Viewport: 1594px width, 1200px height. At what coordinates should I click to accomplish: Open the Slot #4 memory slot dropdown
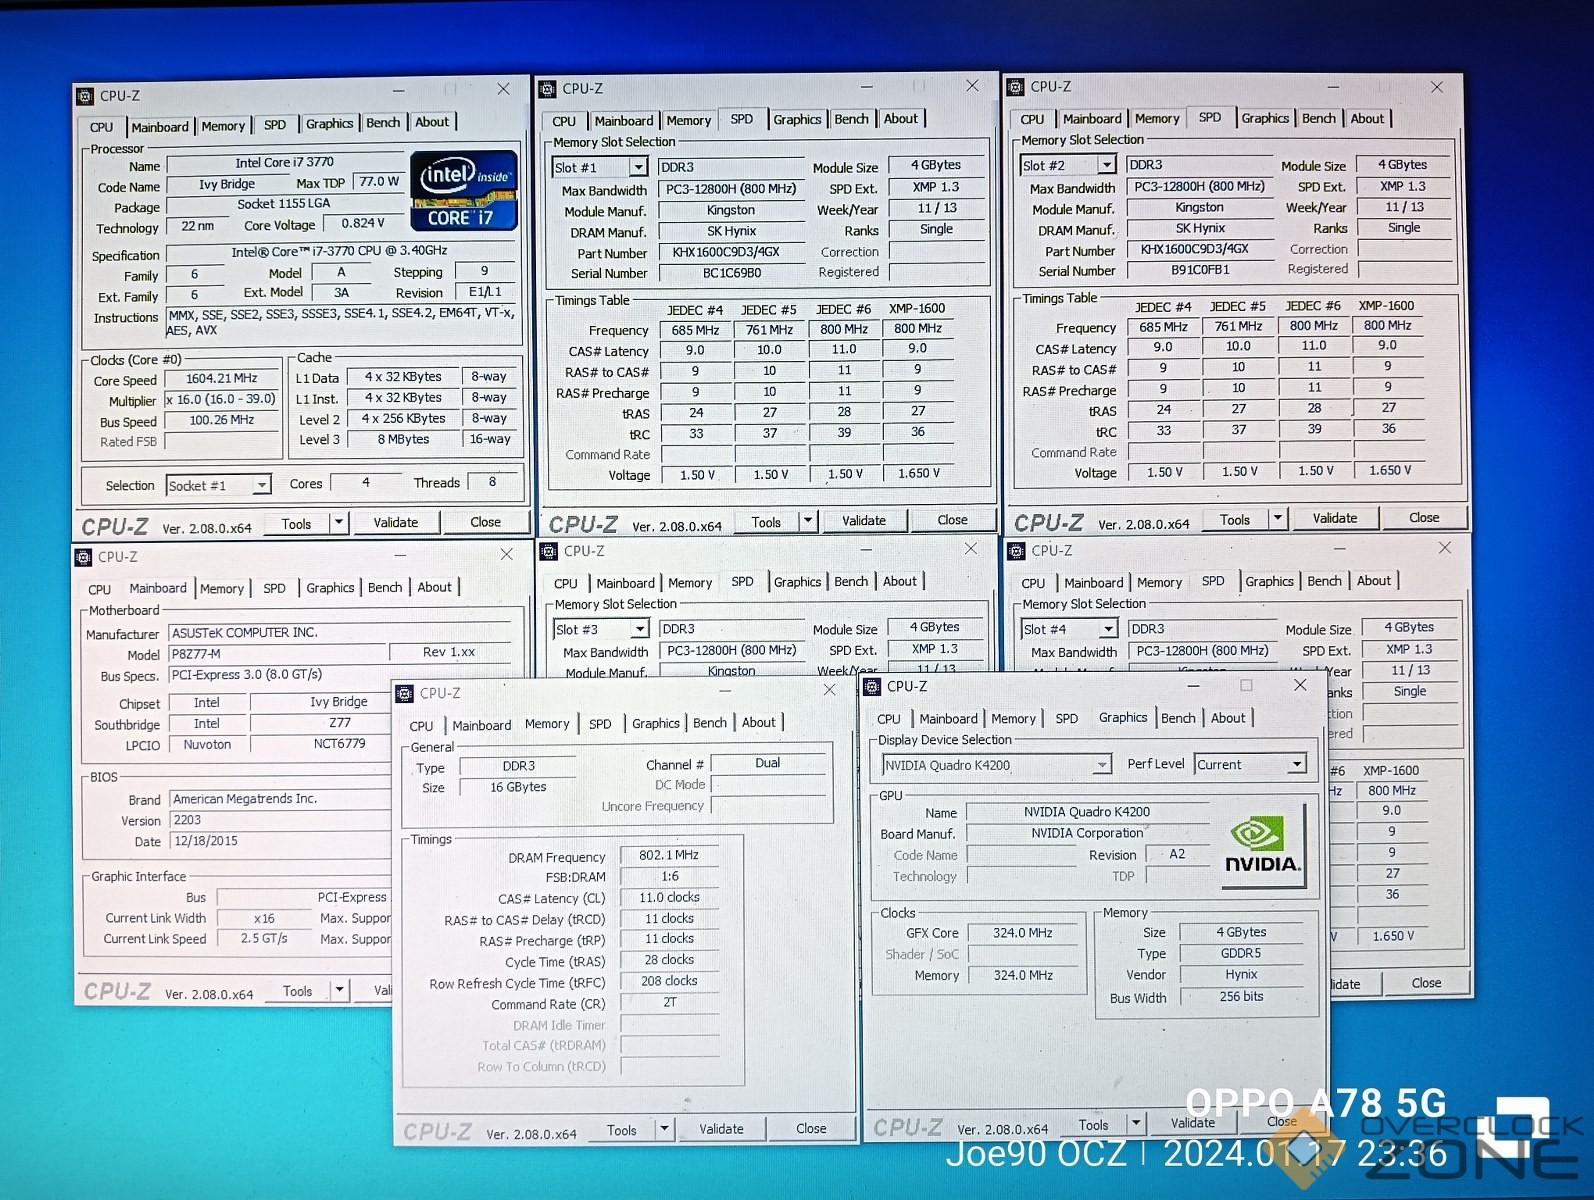tap(1108, 629)
